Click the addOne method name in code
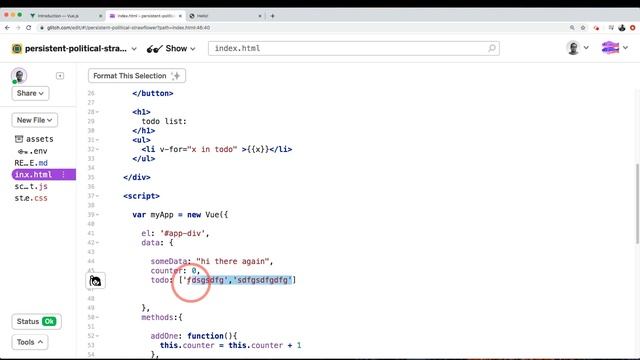The width and height of the screenshot is (640, 360). coord(164,336)
